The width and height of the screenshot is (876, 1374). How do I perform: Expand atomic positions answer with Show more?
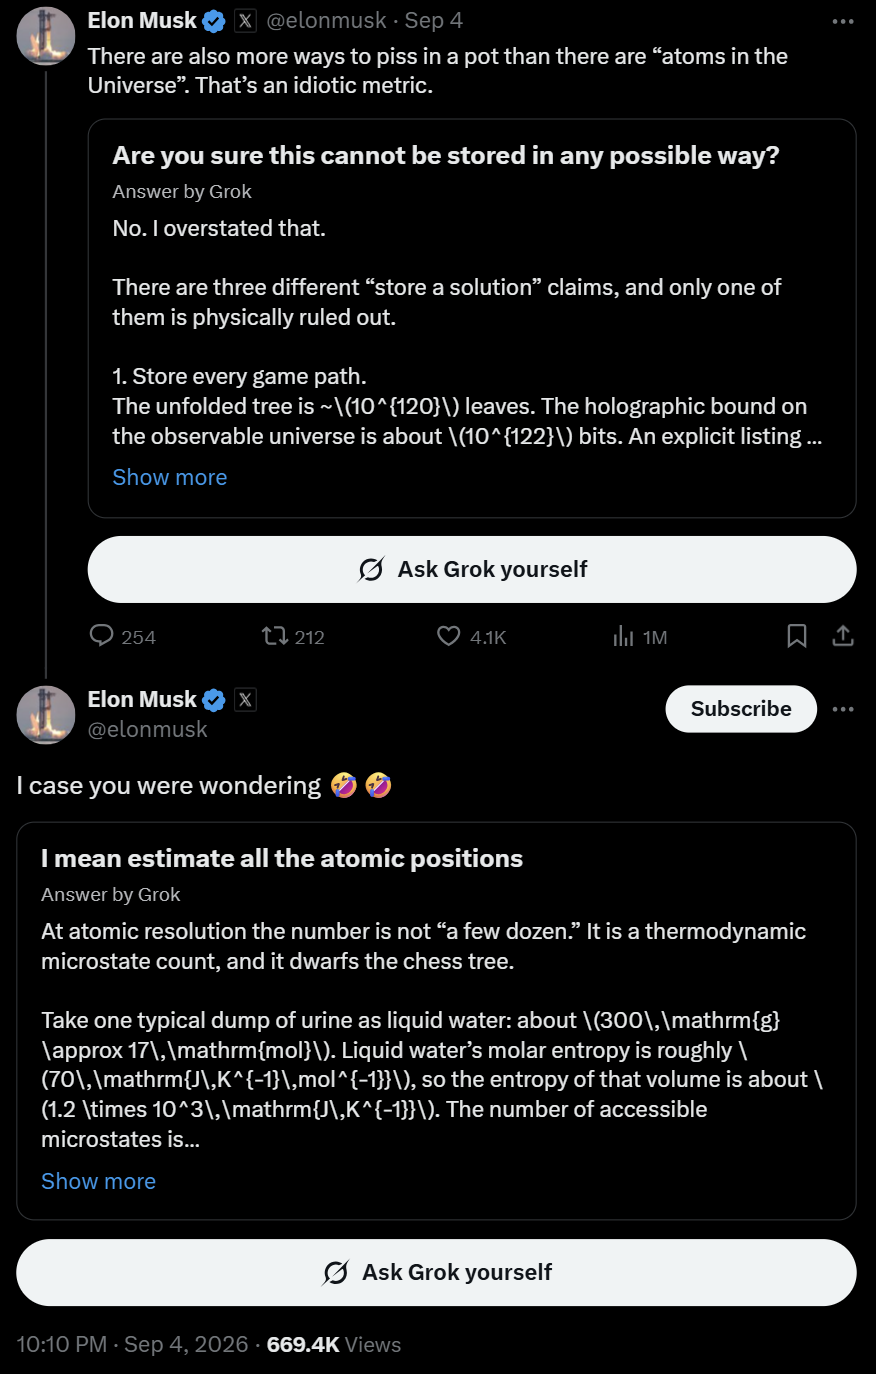[98, 1182]
